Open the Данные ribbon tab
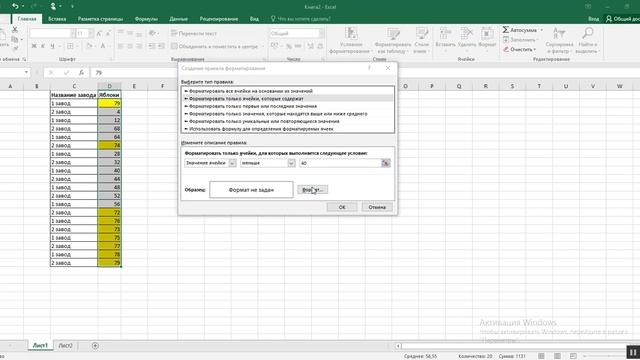640x360 pixels. [178, 19]
